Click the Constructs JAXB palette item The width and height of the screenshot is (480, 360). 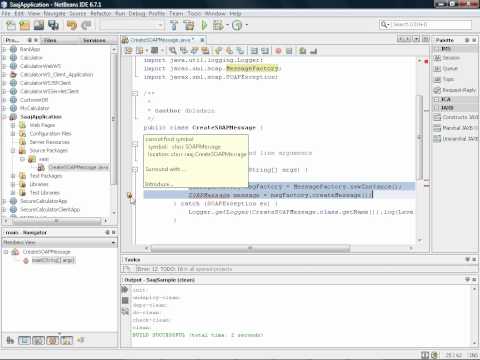[x=456, y=117]
